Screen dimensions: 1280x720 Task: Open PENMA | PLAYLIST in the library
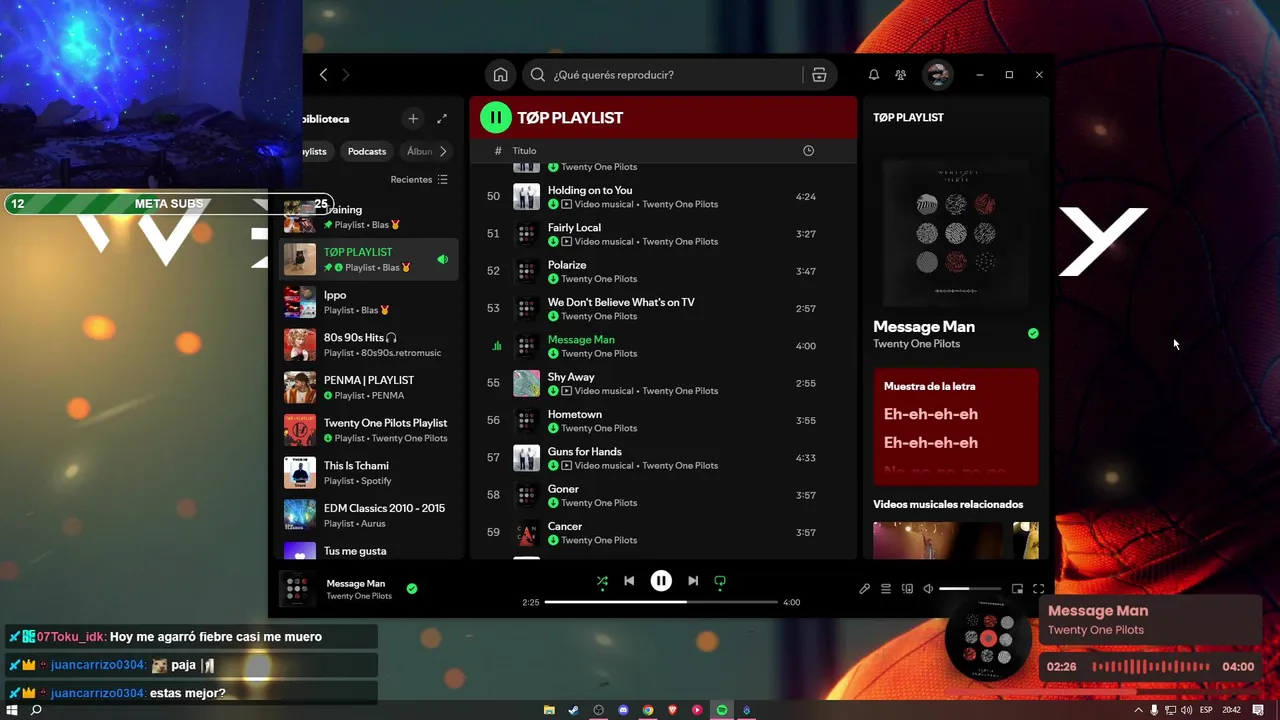(x=369, y=387)
